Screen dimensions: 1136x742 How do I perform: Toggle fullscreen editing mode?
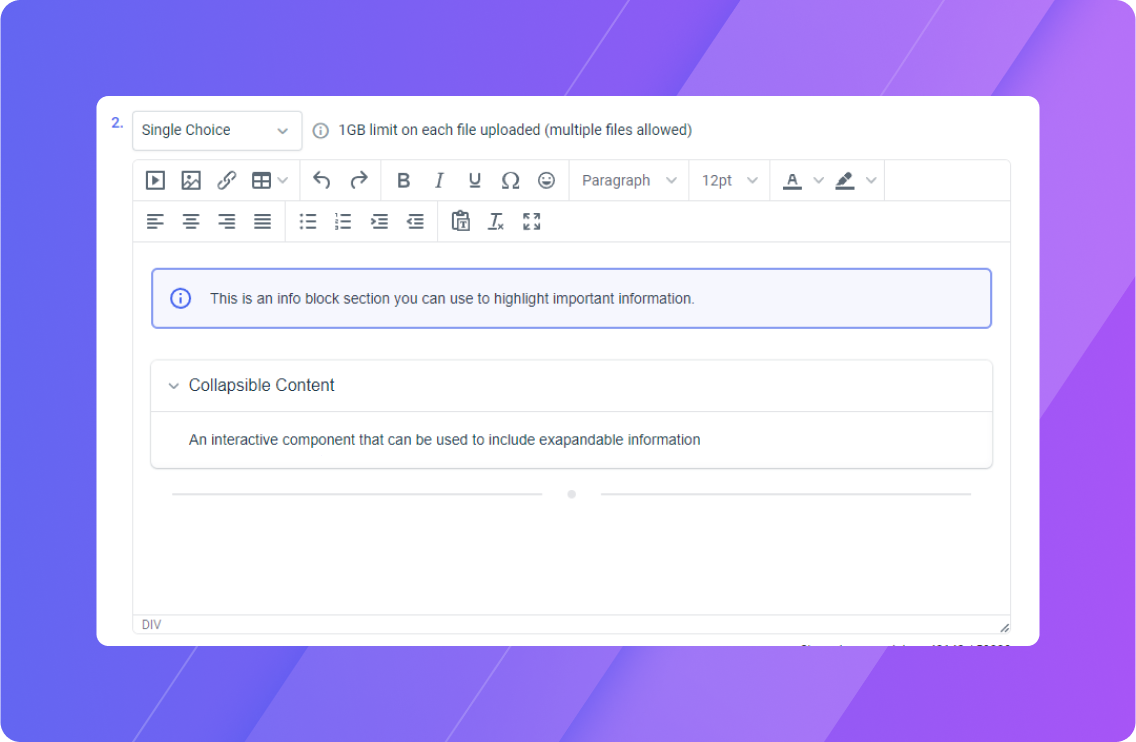pyautogui.click(x=531, y=221)
